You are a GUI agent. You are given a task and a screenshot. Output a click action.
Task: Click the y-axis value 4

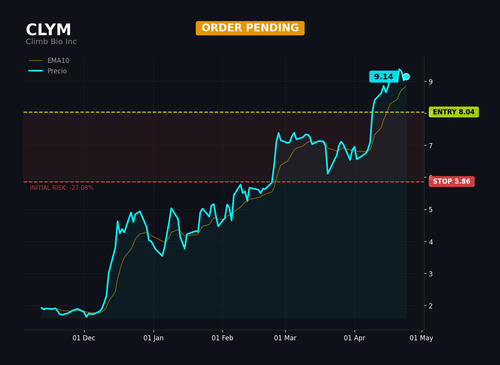click(x=431, y=242)
